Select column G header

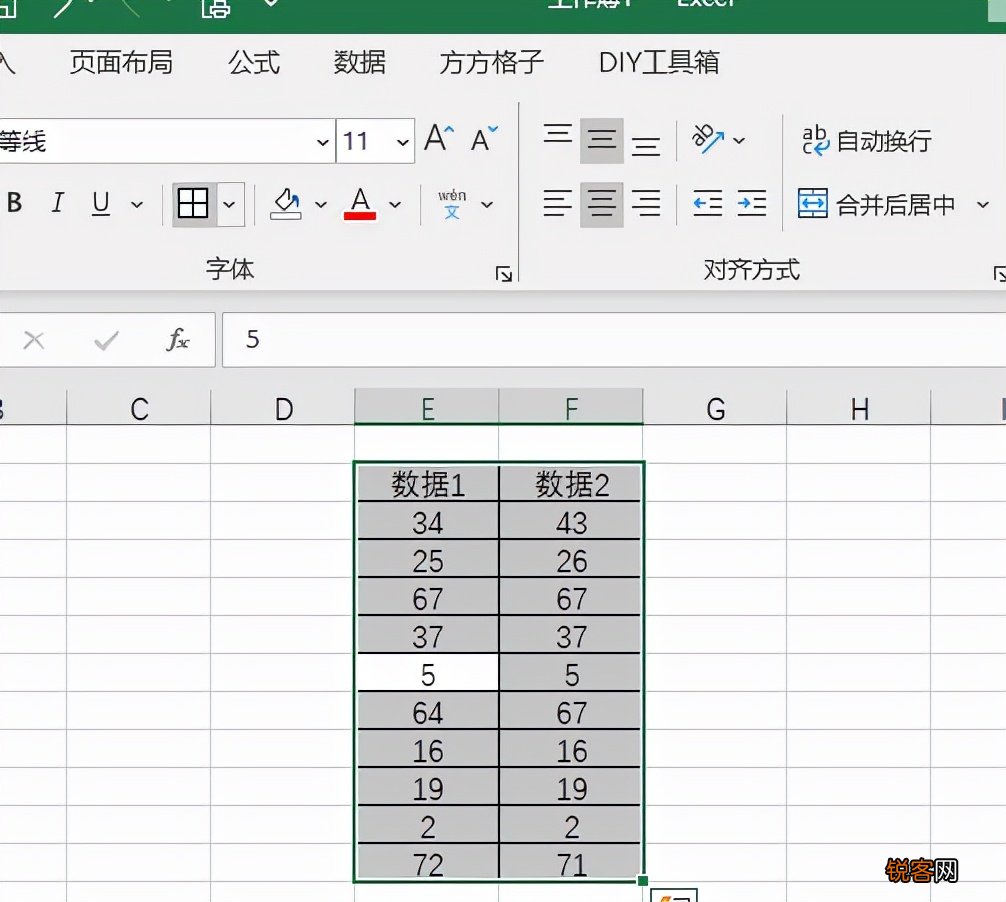(x=715, y=408)
